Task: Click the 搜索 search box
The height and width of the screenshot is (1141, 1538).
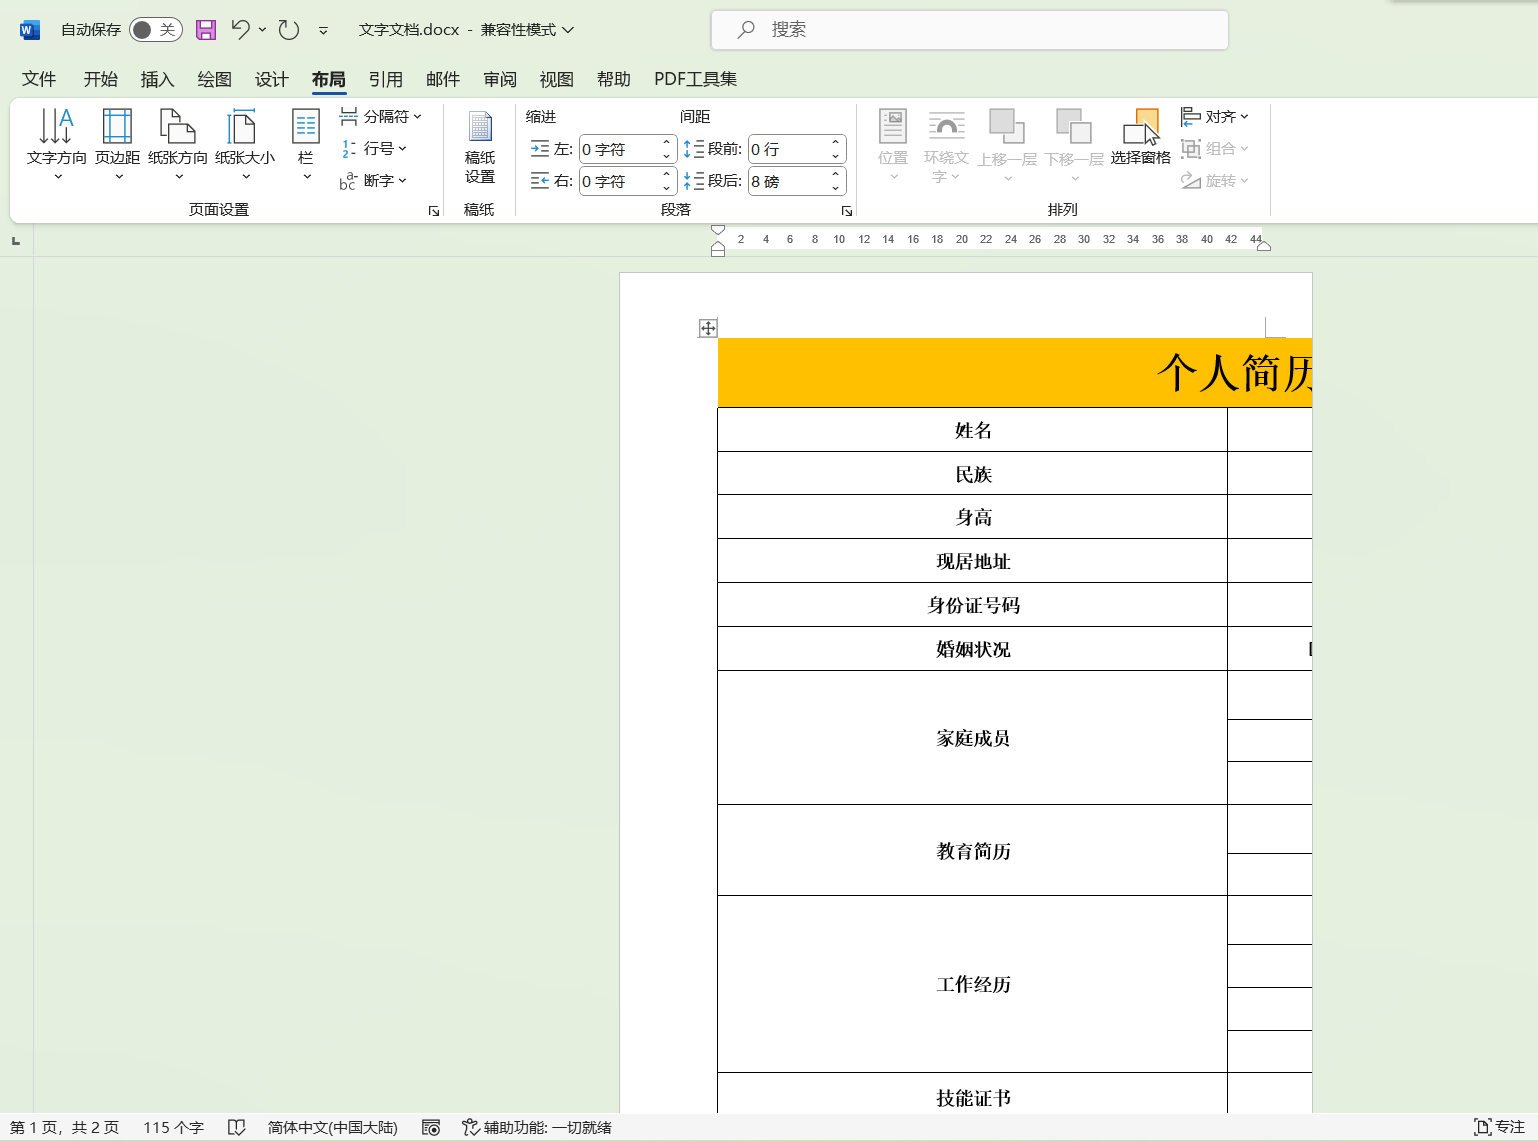Action: pos(969,30)
